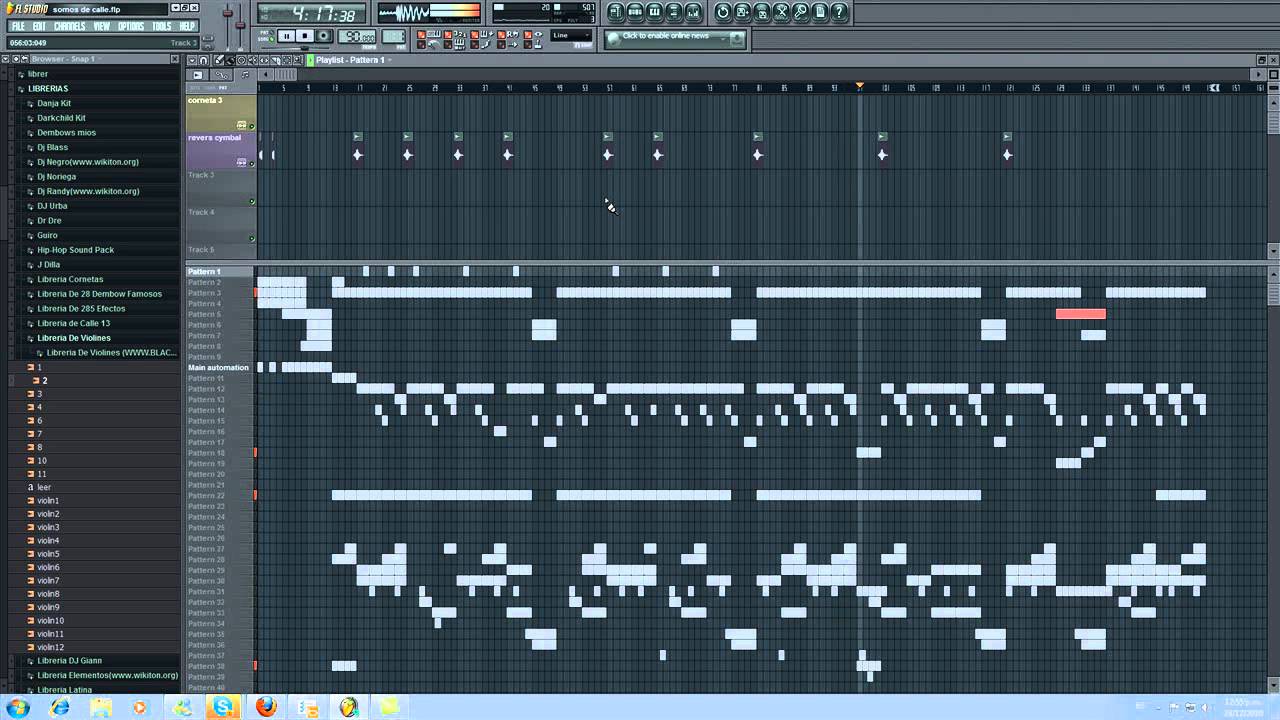
Task: Open the project info document icon
Action: point(819,12)
